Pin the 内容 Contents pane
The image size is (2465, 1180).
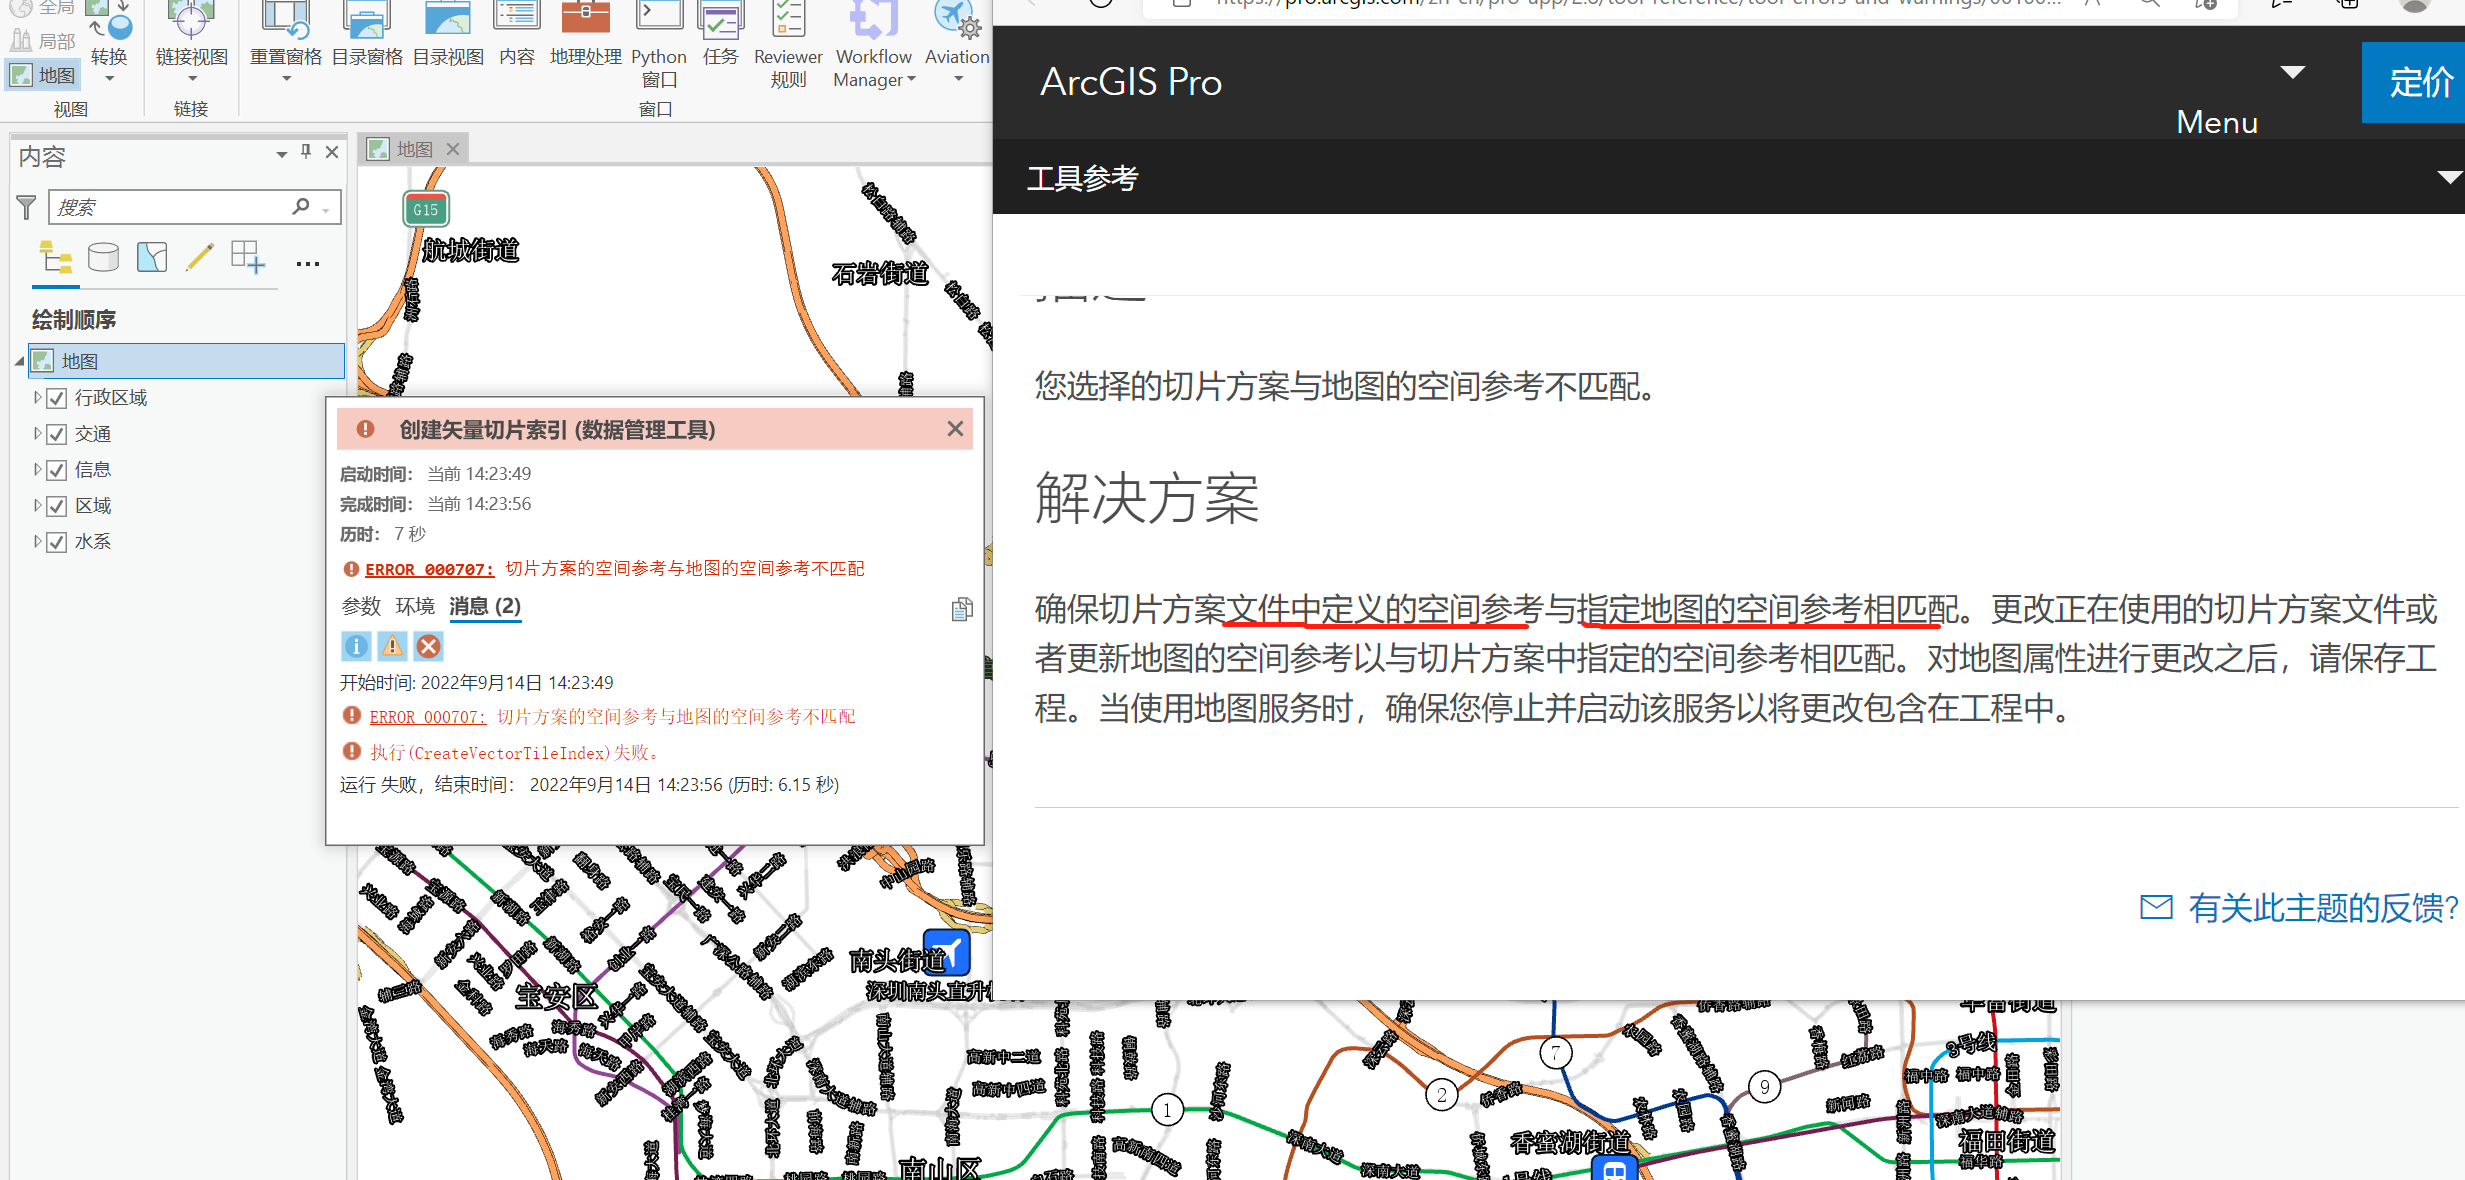pyautogui.click(x=306, y=152)
